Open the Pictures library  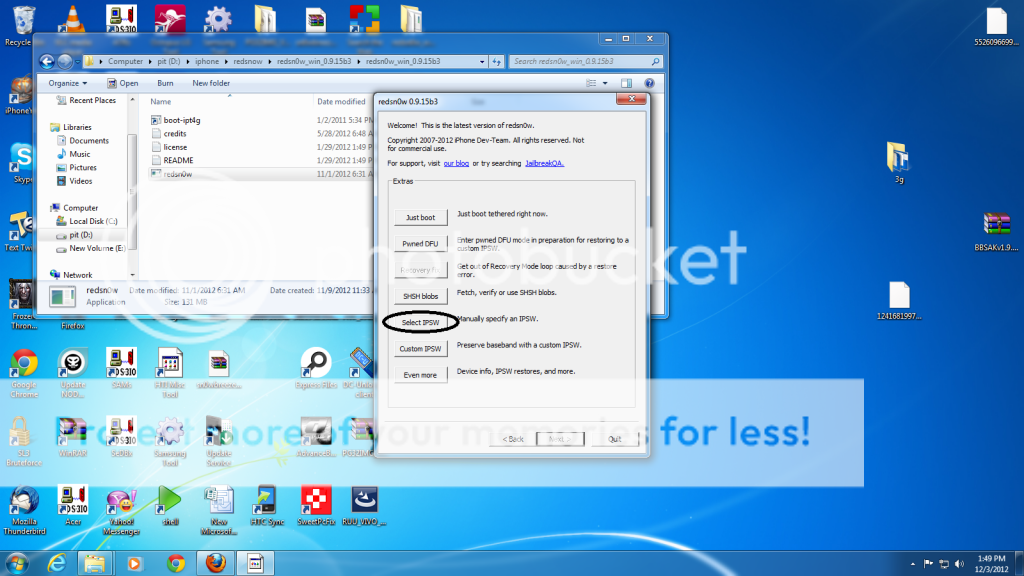(77, 167)
